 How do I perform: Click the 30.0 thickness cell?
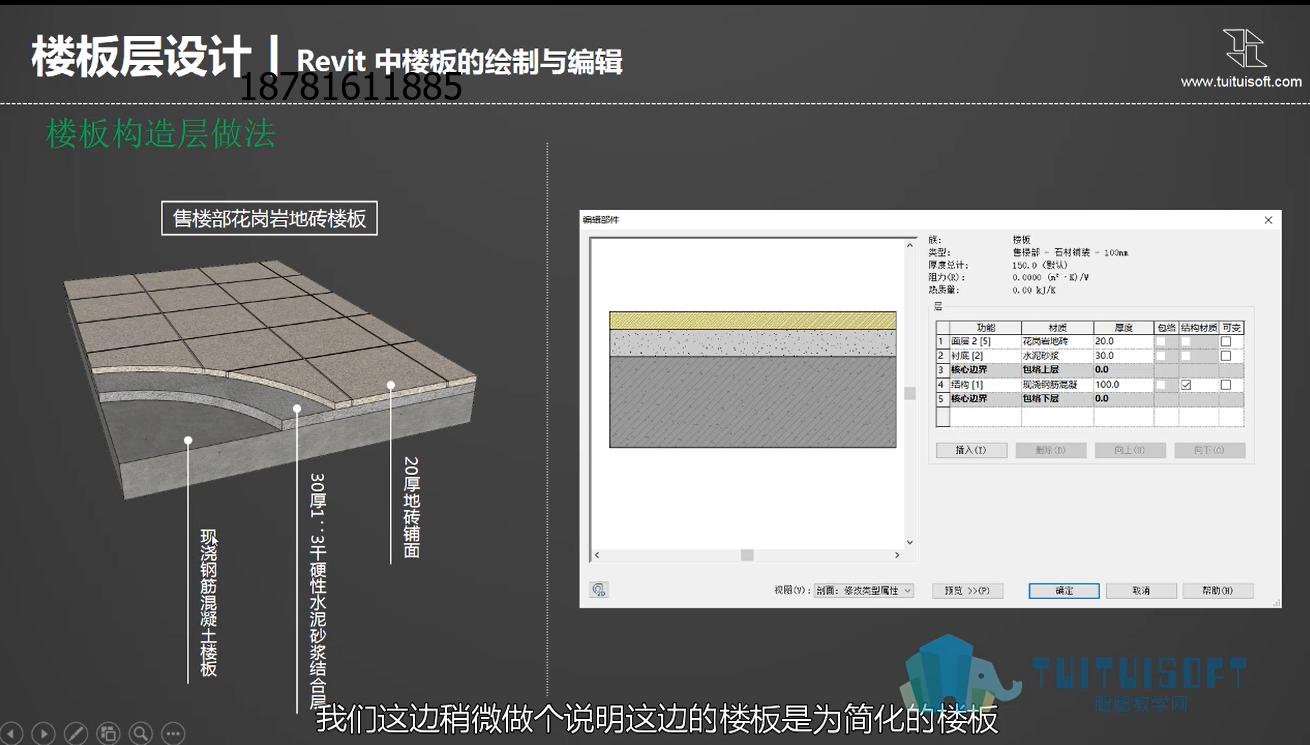pyautogui.click(x=1122, y=356)
